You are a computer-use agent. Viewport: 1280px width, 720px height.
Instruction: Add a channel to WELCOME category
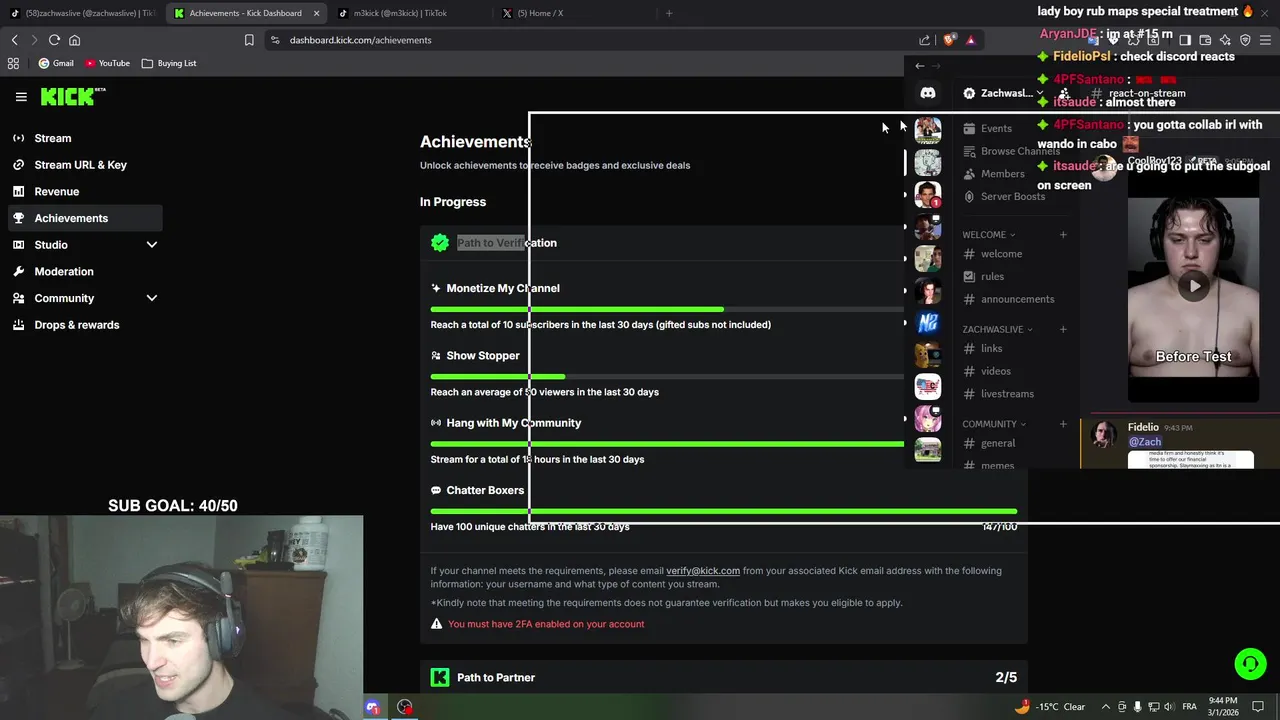(1063, 235)
